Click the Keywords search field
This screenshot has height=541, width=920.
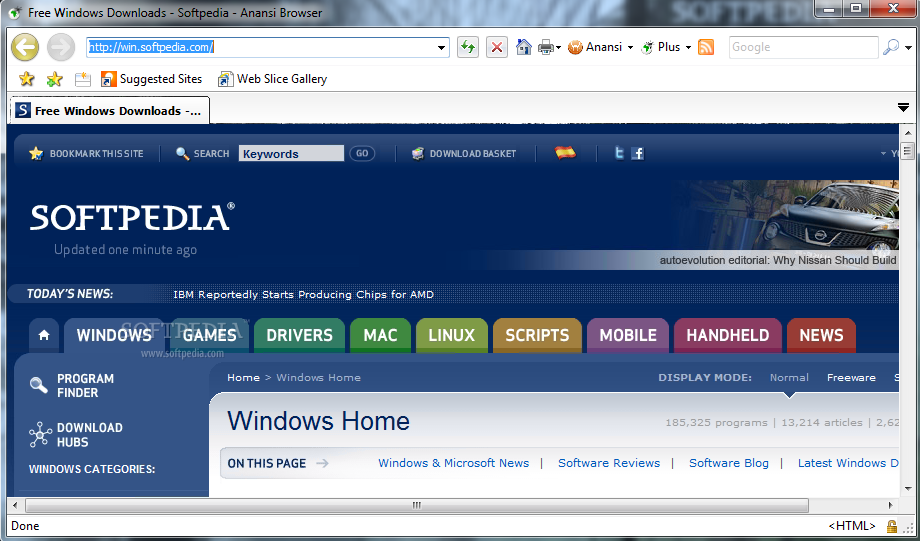pos(291,154)
